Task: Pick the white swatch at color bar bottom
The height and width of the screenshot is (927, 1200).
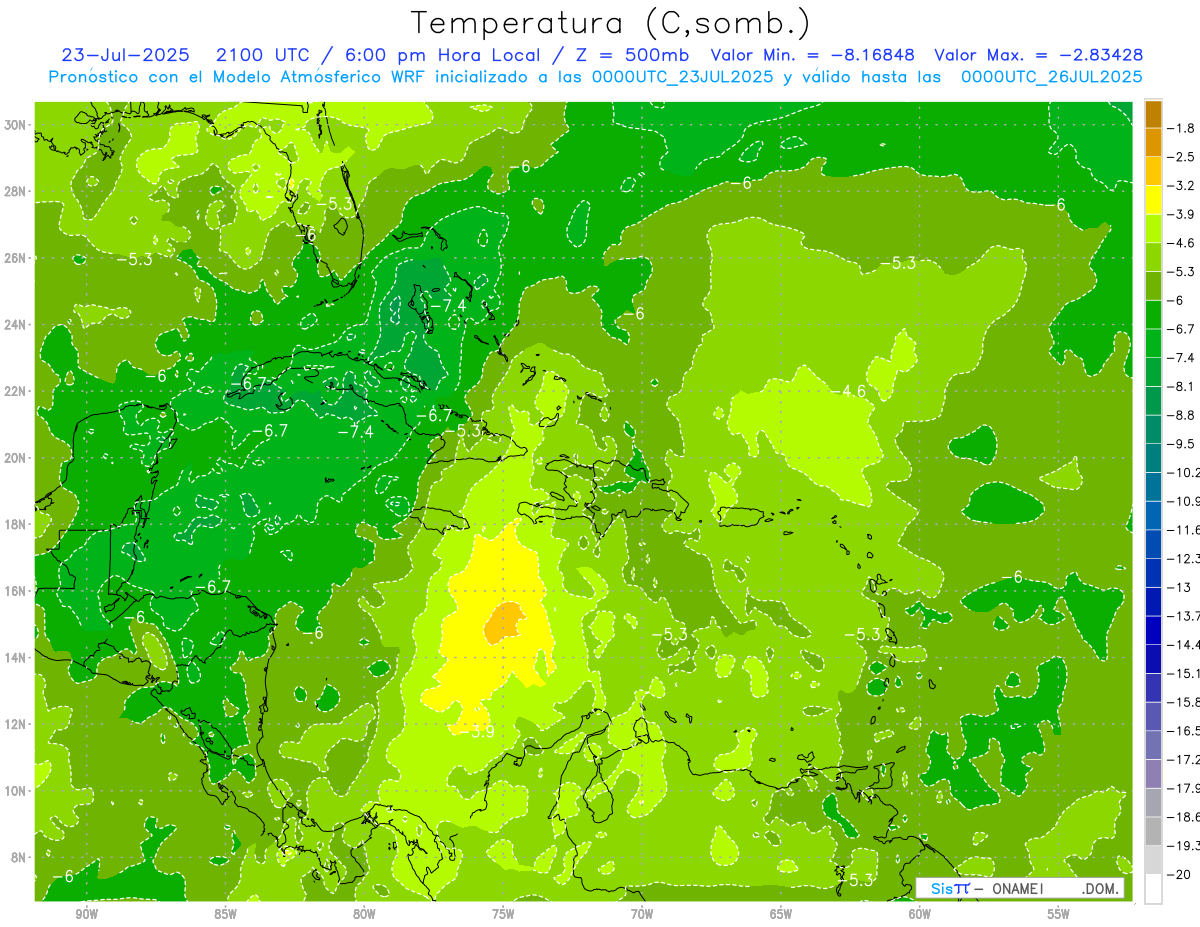Action: pos(1153,888)
